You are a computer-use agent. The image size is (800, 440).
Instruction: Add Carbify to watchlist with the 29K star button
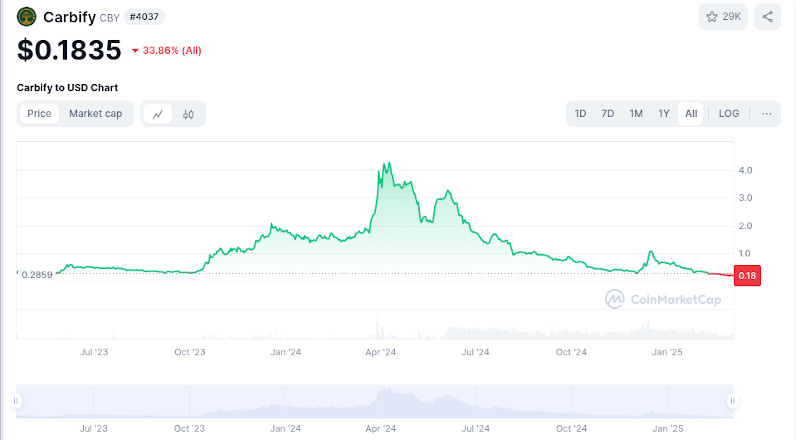tap(723, 17)
